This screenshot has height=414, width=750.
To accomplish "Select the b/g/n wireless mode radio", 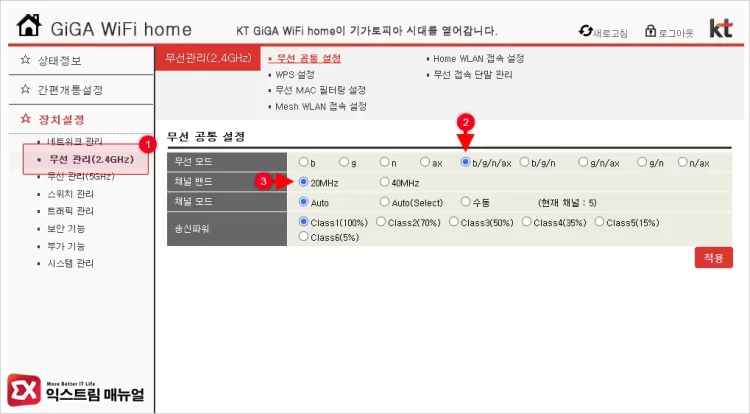I will (x=524, y=162).
